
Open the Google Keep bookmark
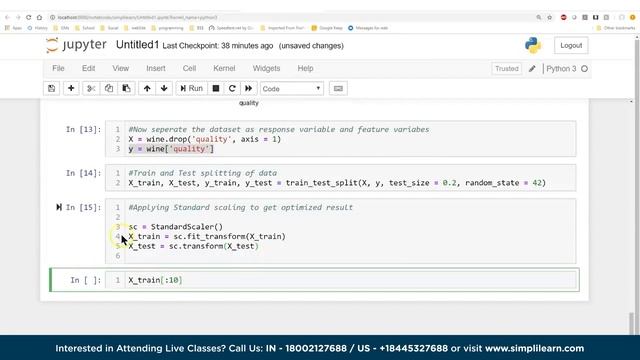[327, 28]
